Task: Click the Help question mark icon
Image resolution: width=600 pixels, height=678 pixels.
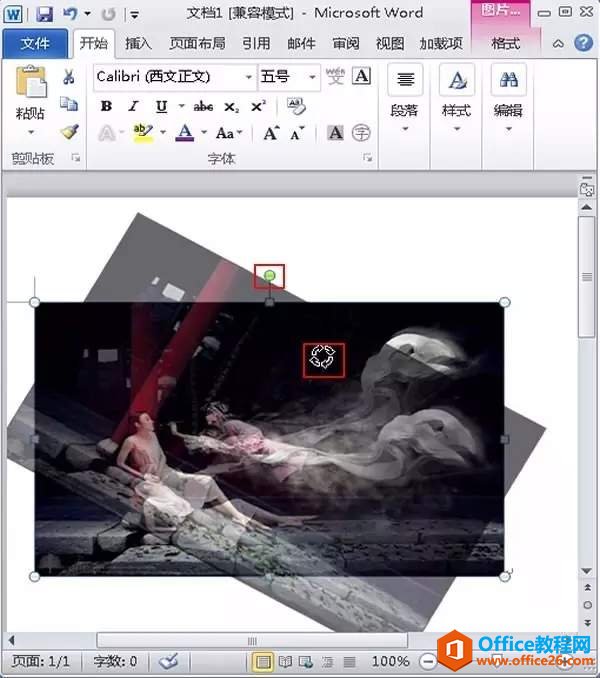Action: tap(584, 43)
